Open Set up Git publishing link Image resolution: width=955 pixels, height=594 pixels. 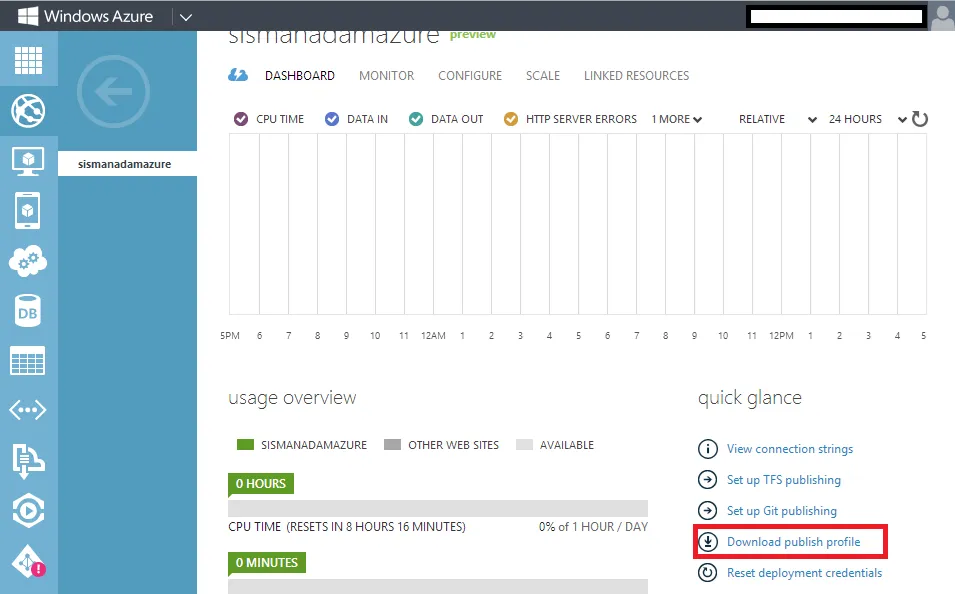coord(782,511)
